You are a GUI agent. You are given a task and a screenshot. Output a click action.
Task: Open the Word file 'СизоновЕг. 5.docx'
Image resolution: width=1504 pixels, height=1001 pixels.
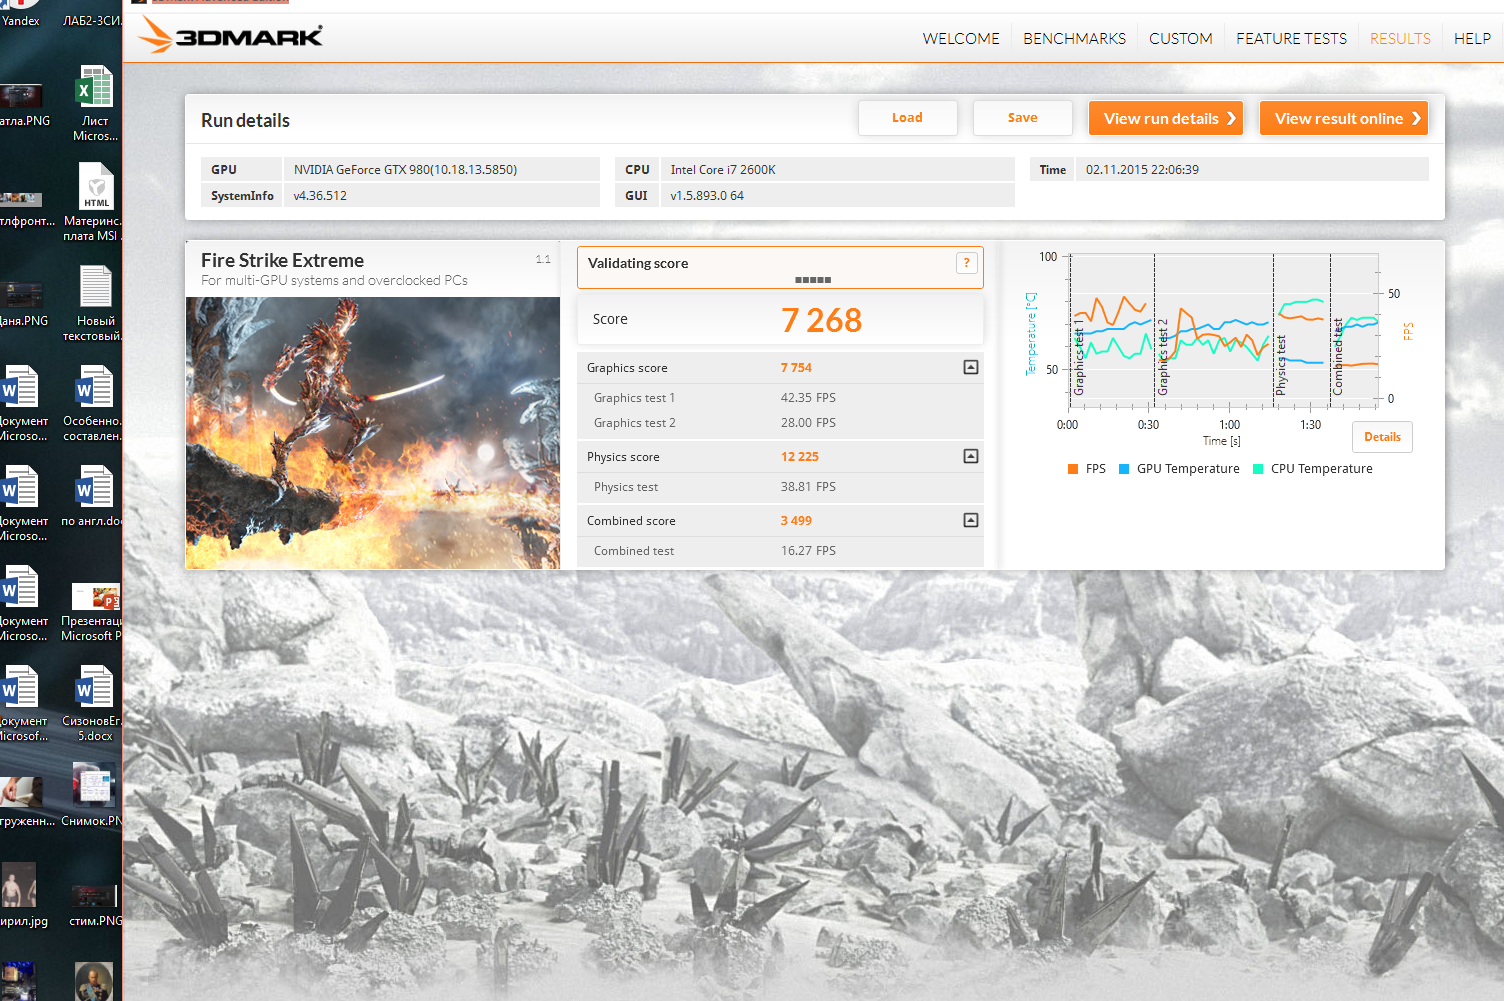(x=95, y=703)
